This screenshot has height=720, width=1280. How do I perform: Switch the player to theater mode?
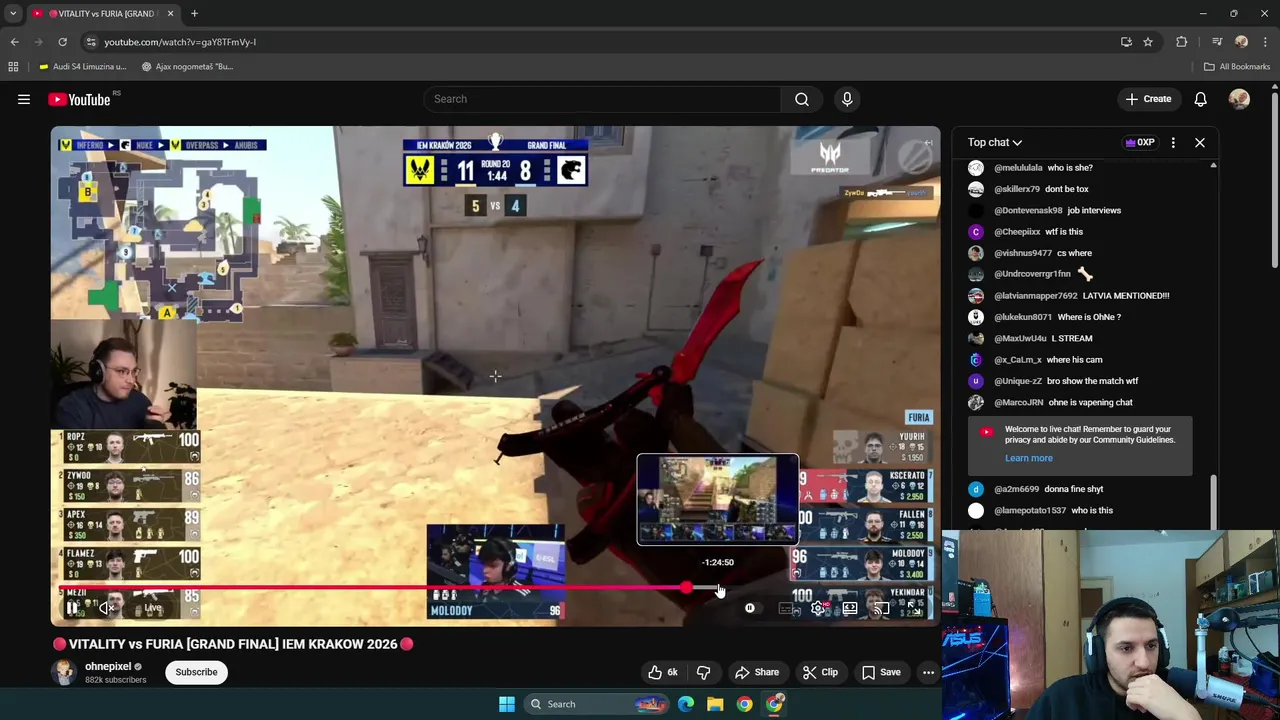click(850, 608)
